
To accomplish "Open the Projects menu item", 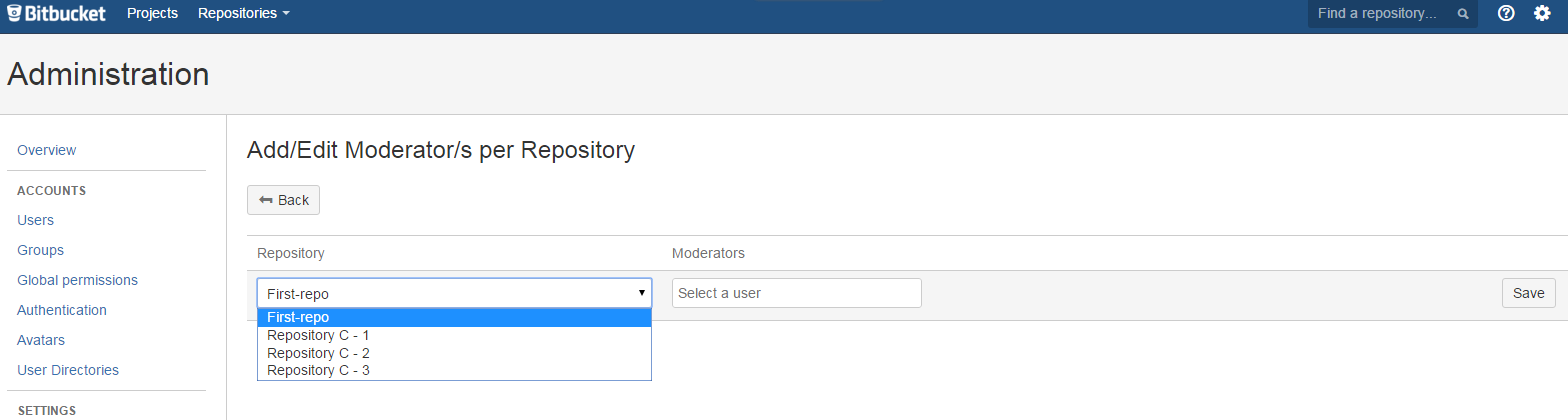I will tap(152, 13).
